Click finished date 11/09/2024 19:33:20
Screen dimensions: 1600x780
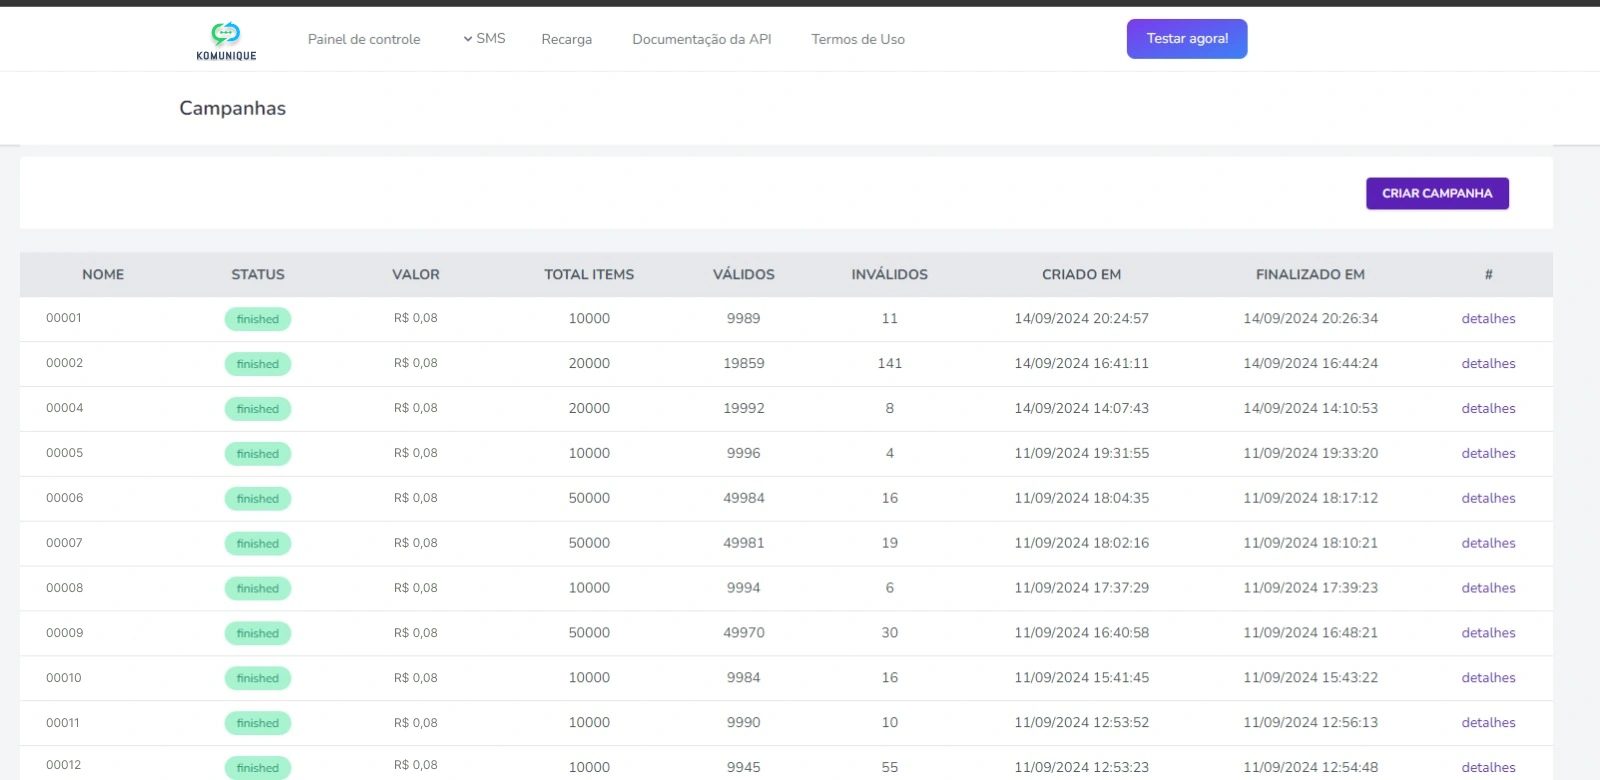(x=1310, y=453)
